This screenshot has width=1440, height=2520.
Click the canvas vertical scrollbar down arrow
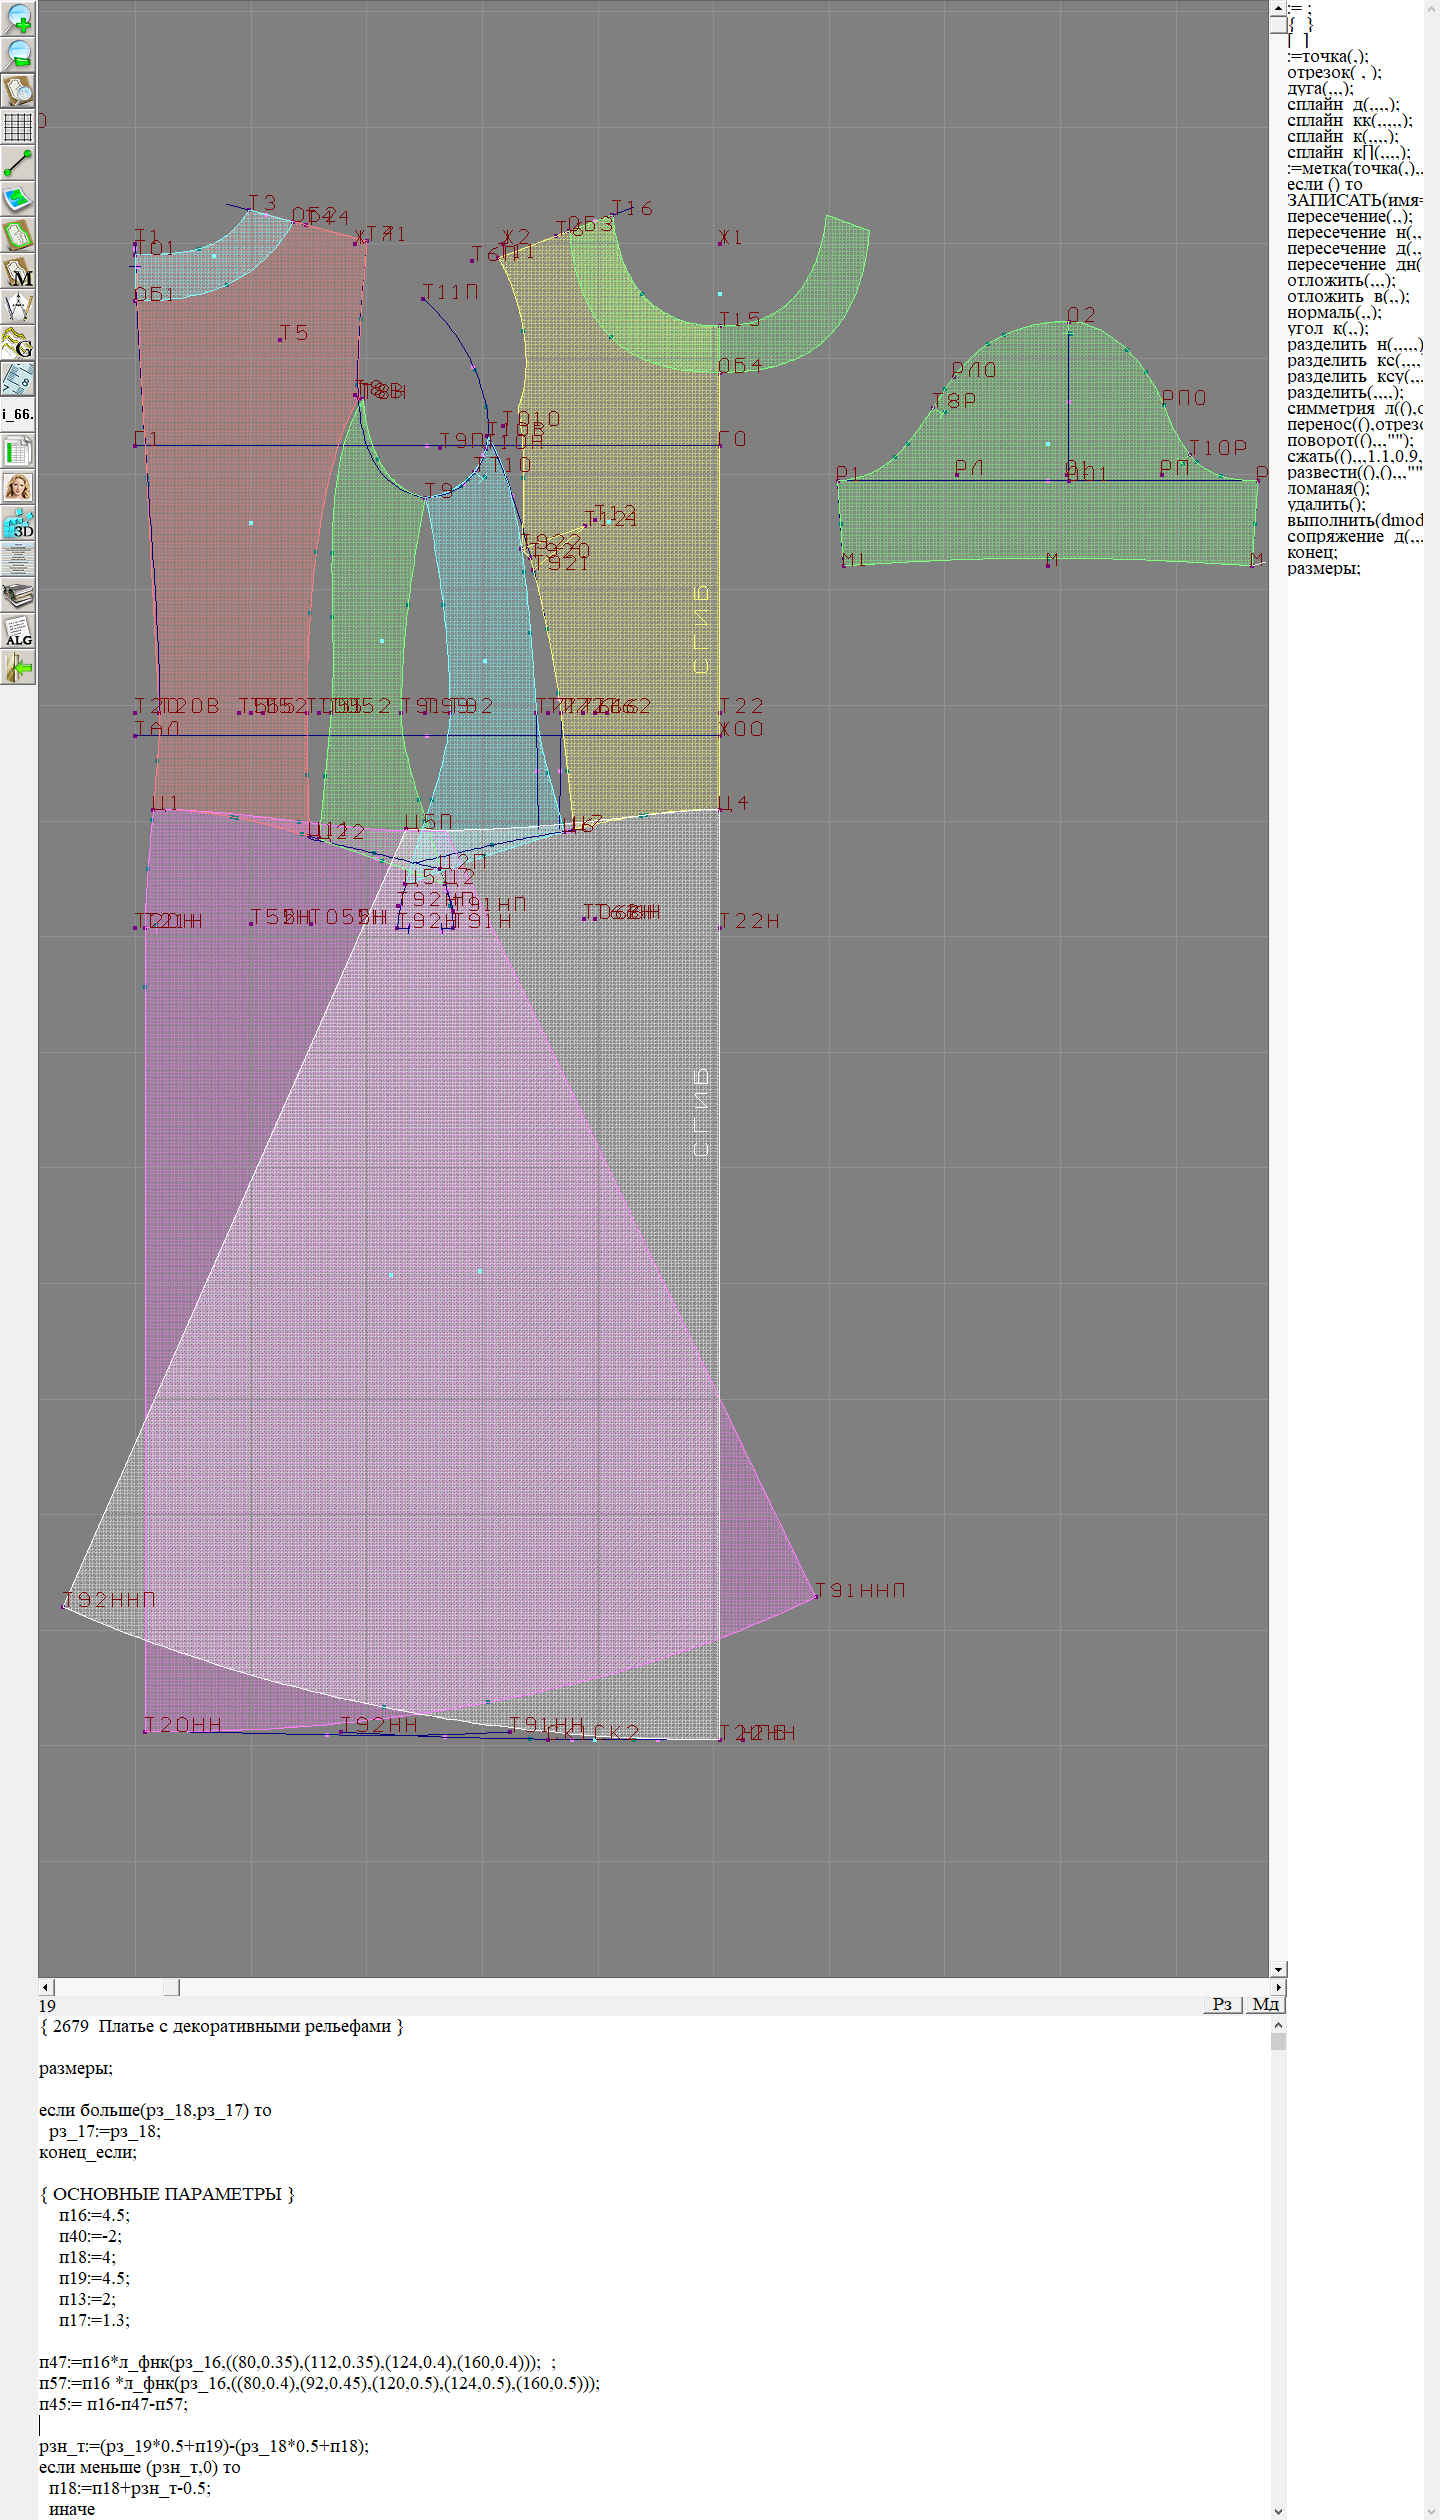1278,1969
